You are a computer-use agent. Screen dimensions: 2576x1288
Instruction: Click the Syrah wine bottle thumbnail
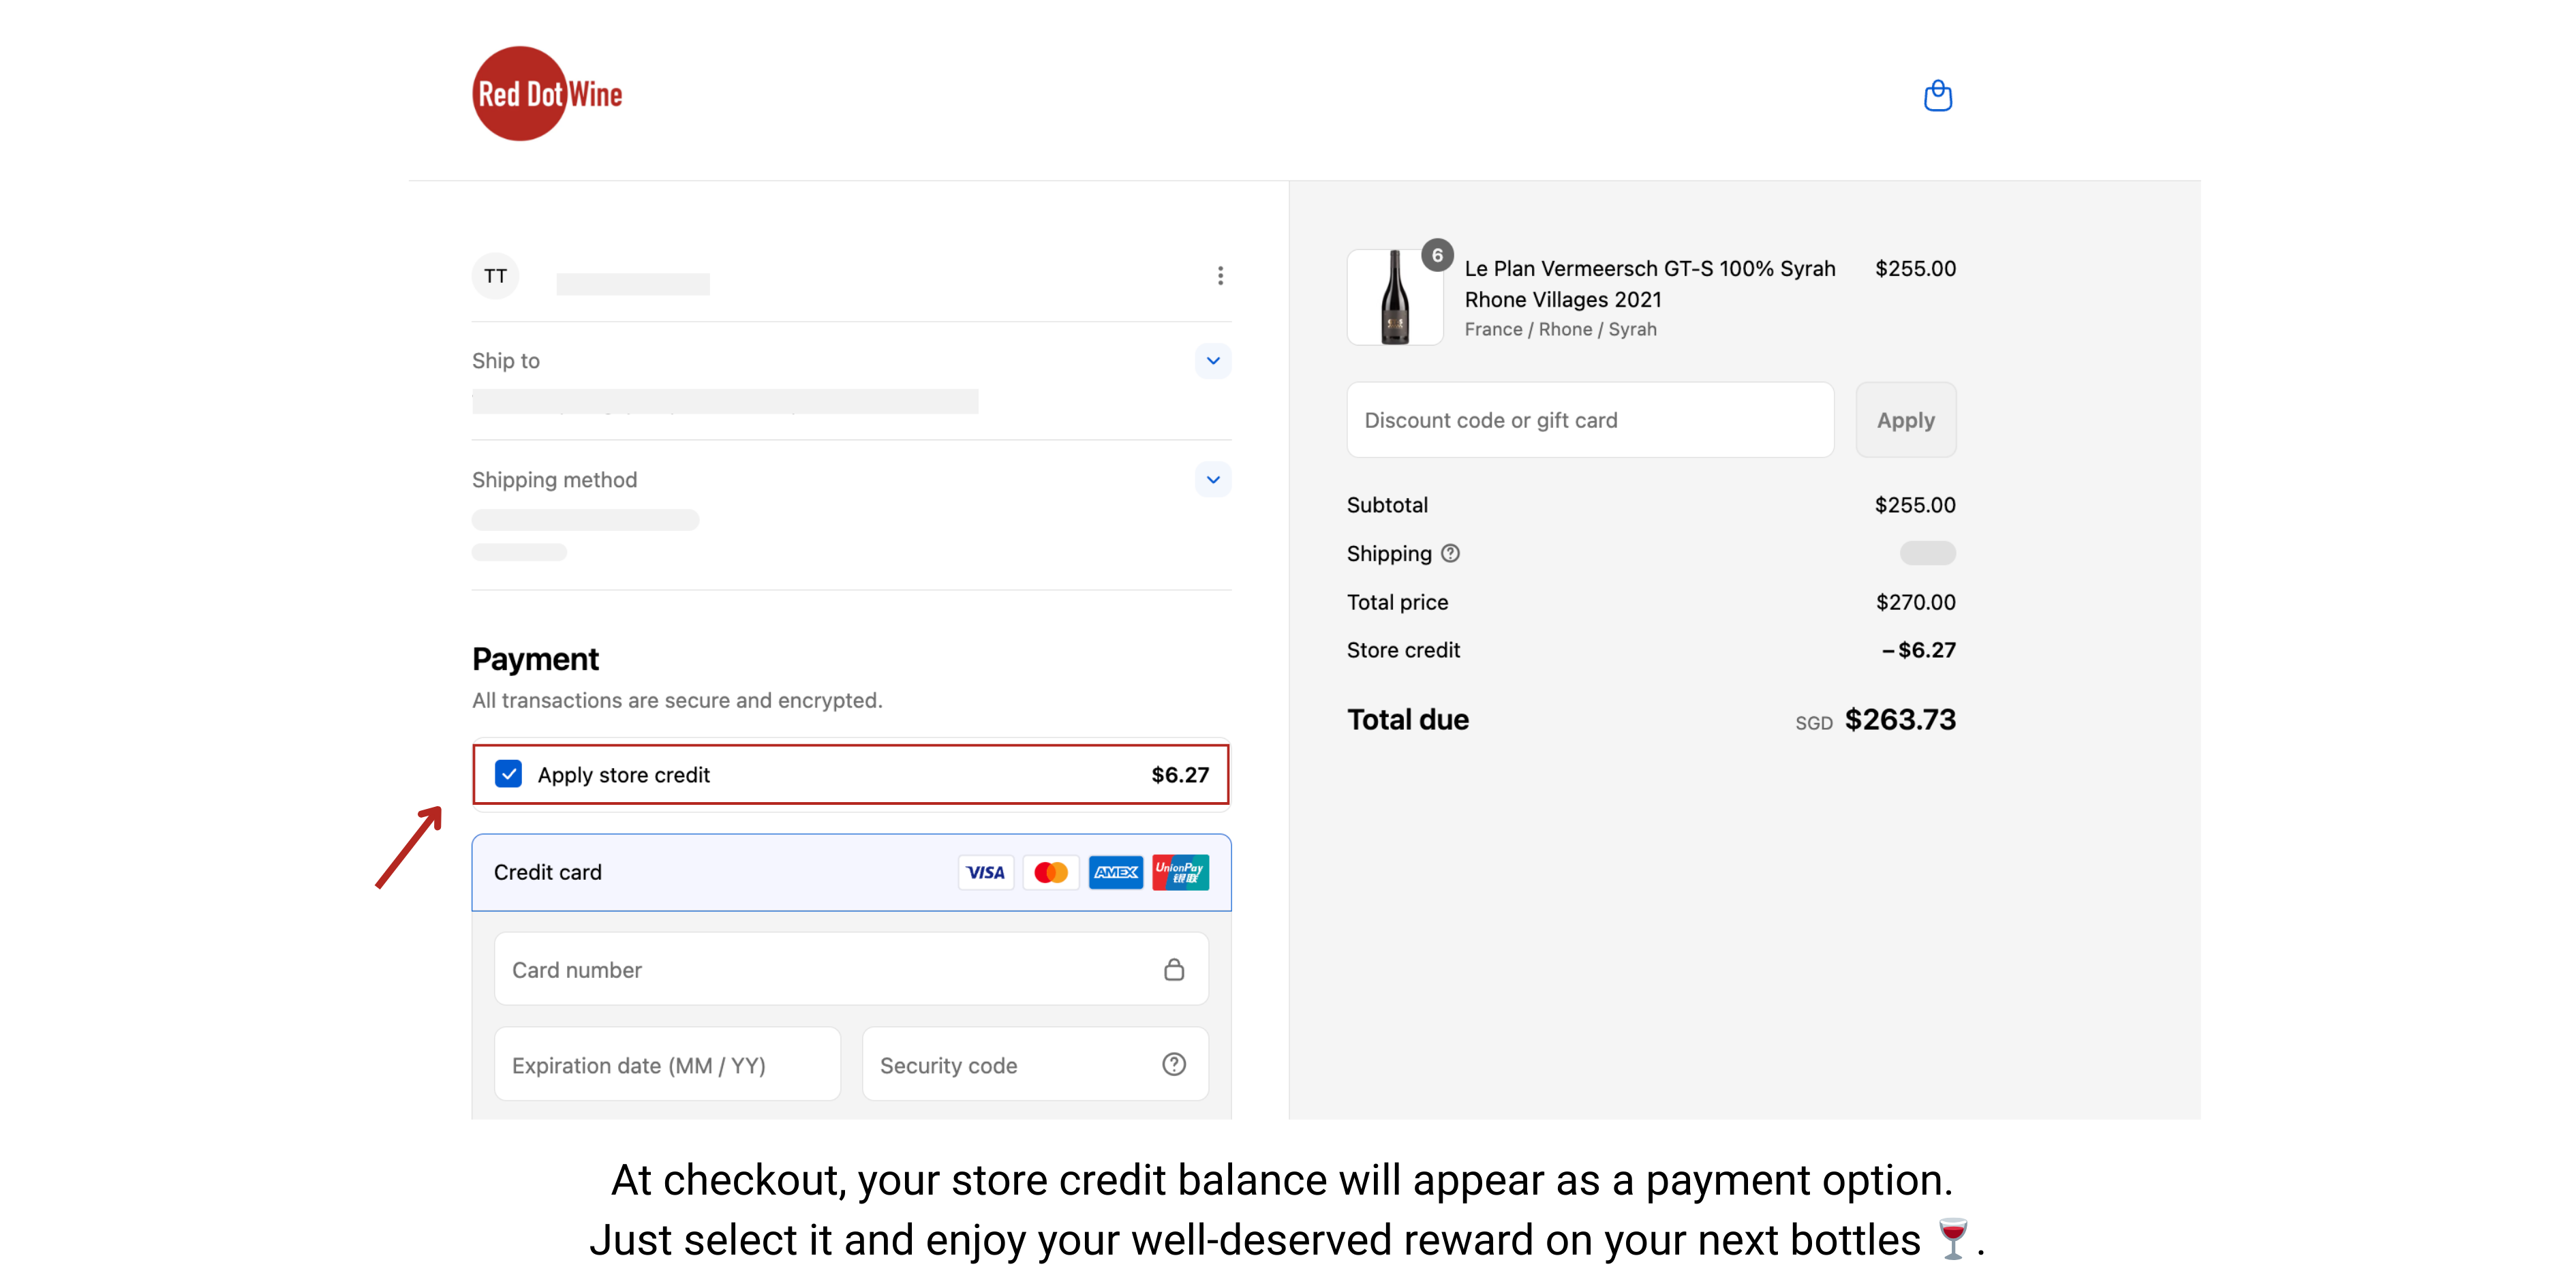pos(1394,298)
